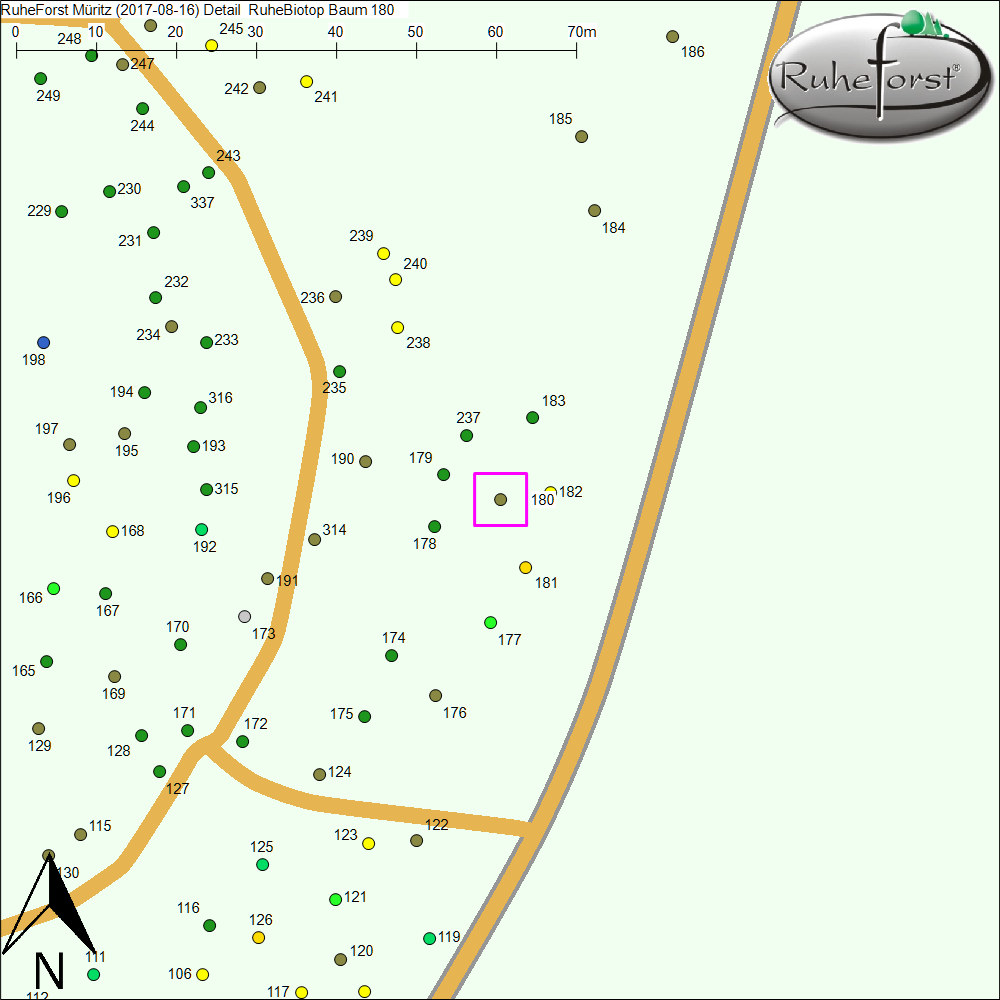Click the light green tree marker 166
This screenshot has height=1000, width=1000.
(54, 588)
